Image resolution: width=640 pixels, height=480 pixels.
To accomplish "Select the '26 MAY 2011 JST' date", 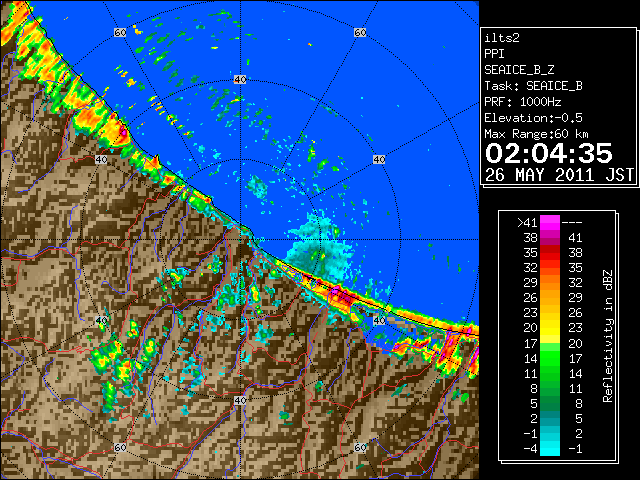I will 559,175.
